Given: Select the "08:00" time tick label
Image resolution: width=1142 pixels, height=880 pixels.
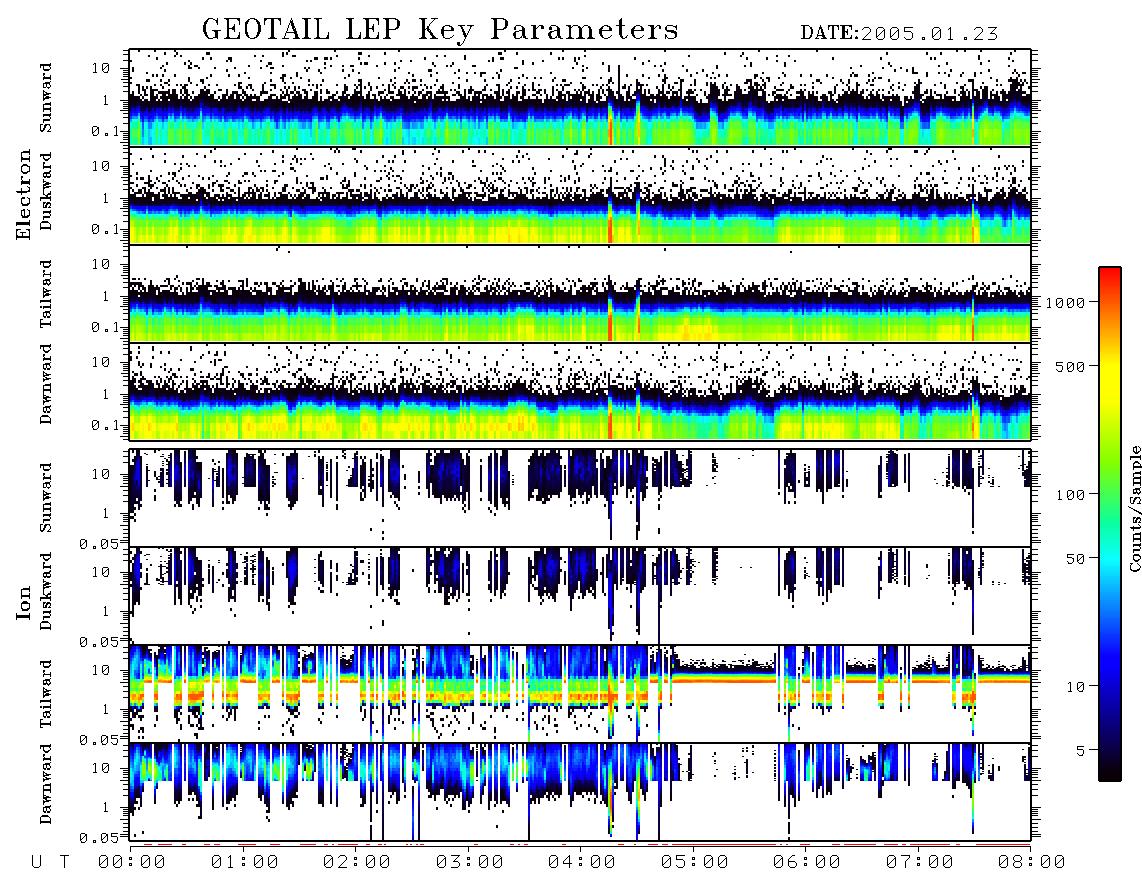Looking at the screenshot, I should [x=1032, y=863].
